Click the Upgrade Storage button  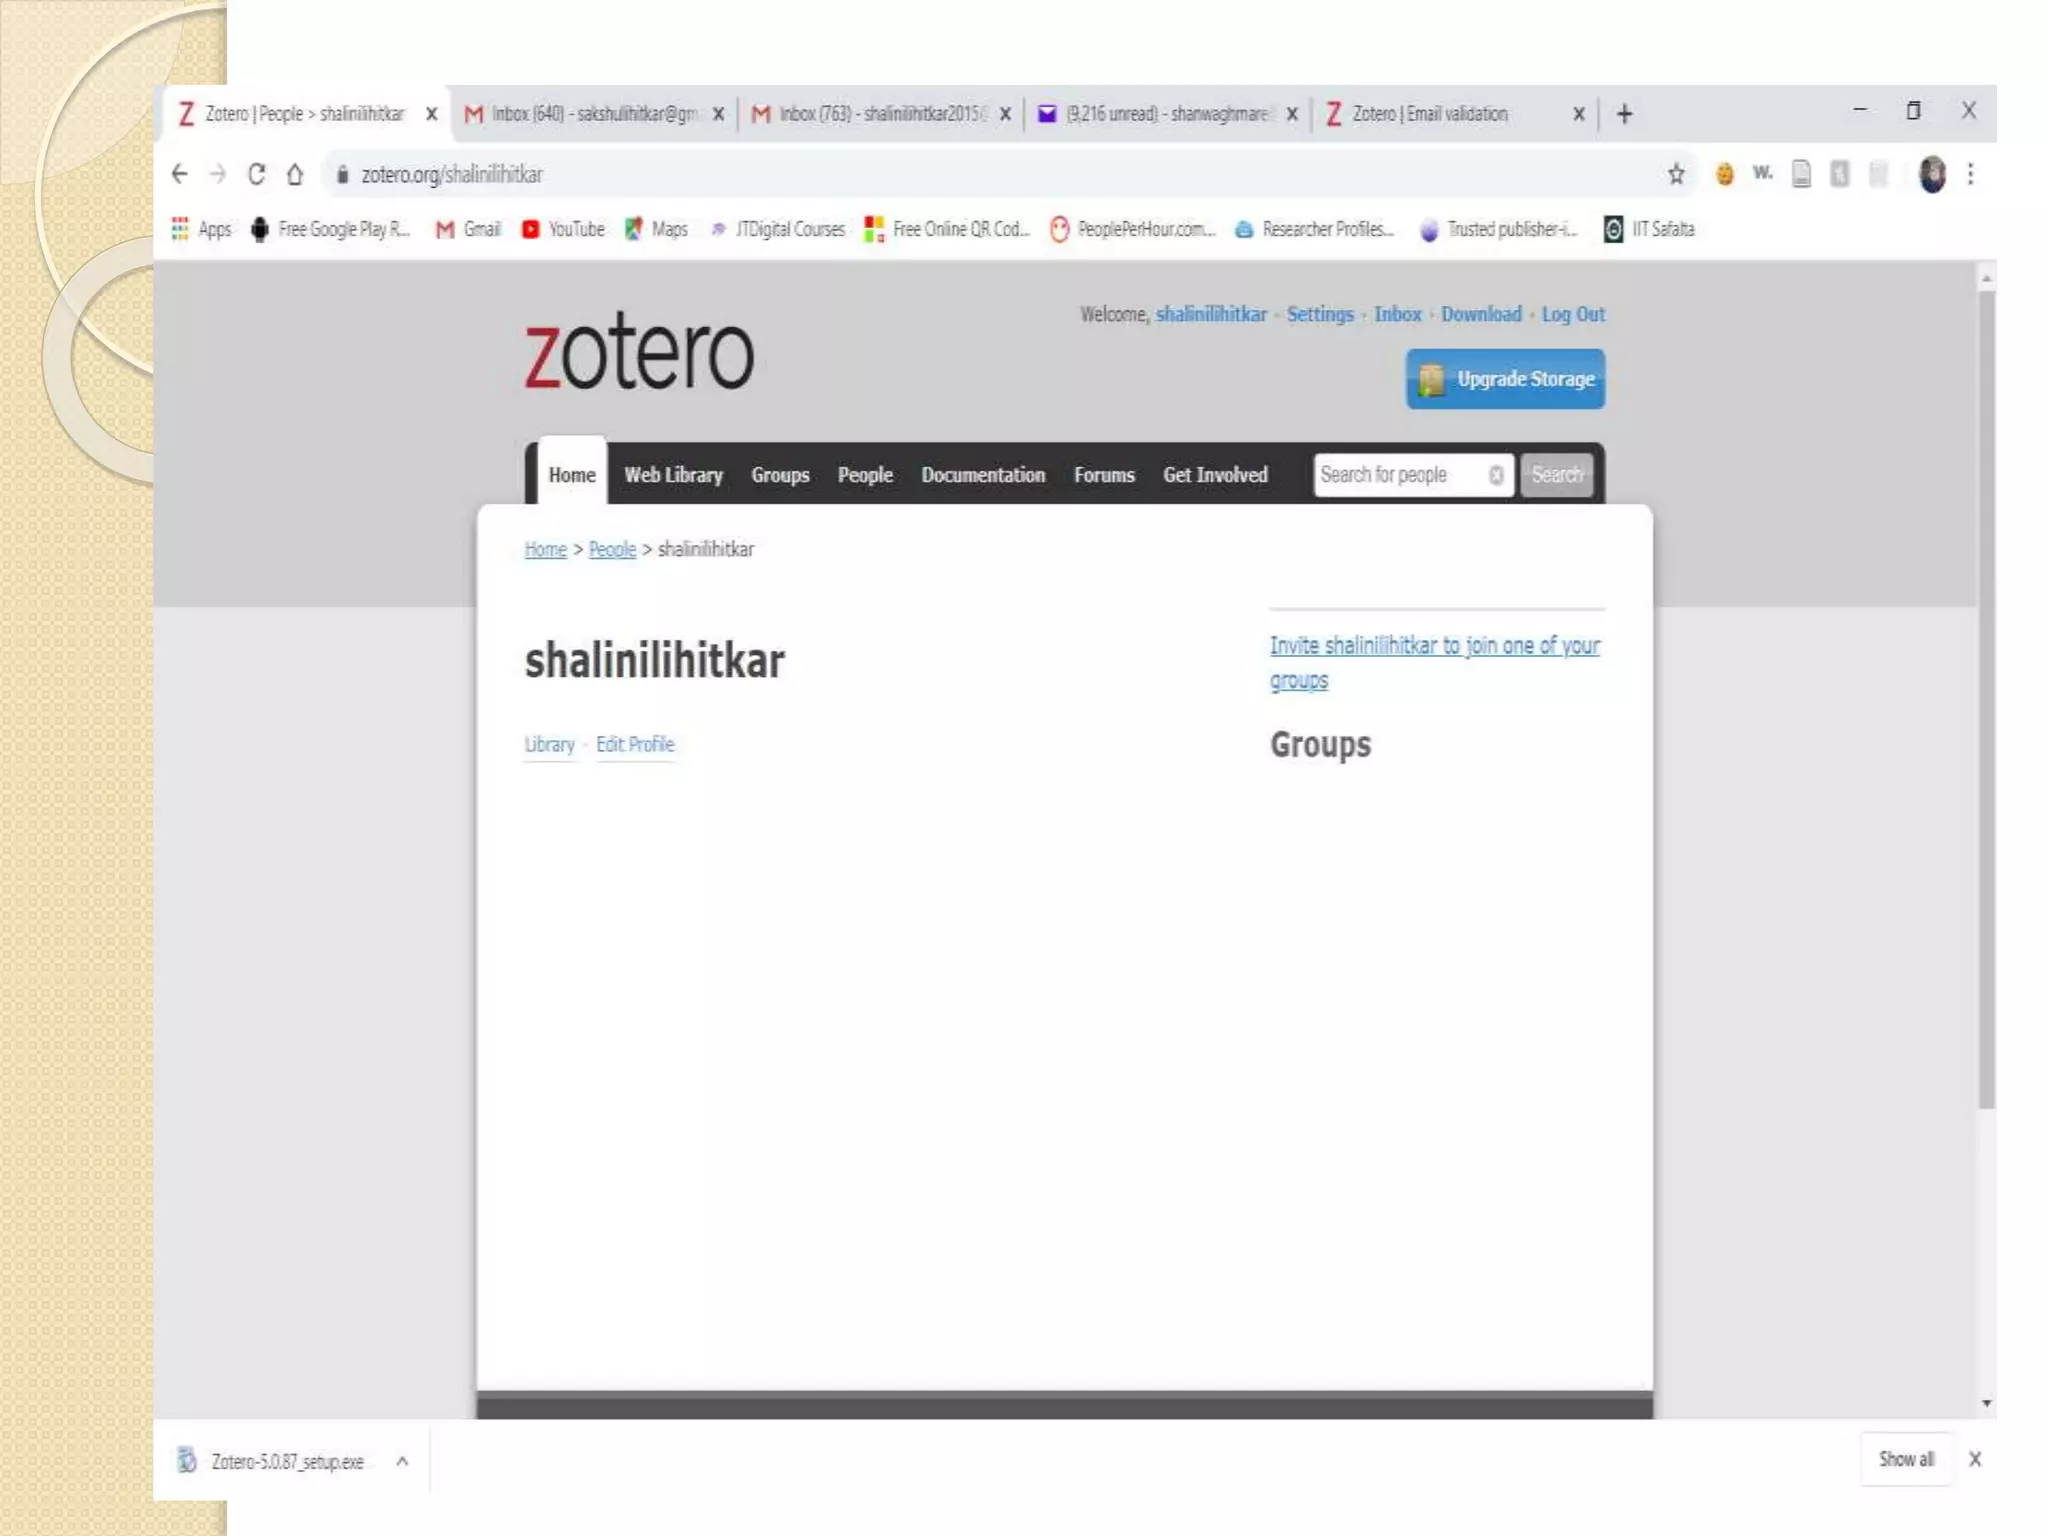[1505, 379]
